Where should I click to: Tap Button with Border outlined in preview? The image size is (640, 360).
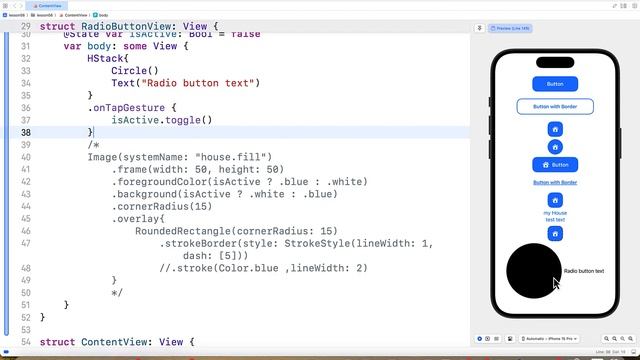point(555,107)
